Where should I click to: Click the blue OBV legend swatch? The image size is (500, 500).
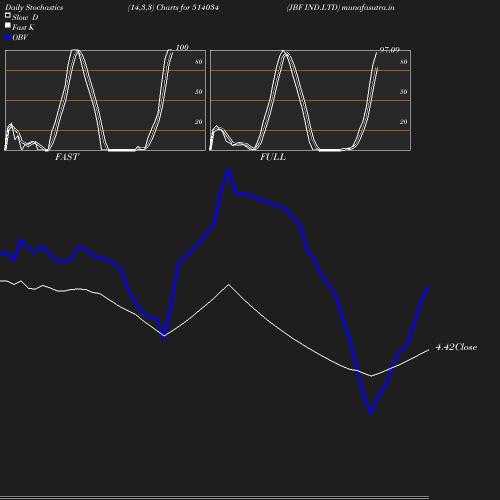[x=8, y=38]
